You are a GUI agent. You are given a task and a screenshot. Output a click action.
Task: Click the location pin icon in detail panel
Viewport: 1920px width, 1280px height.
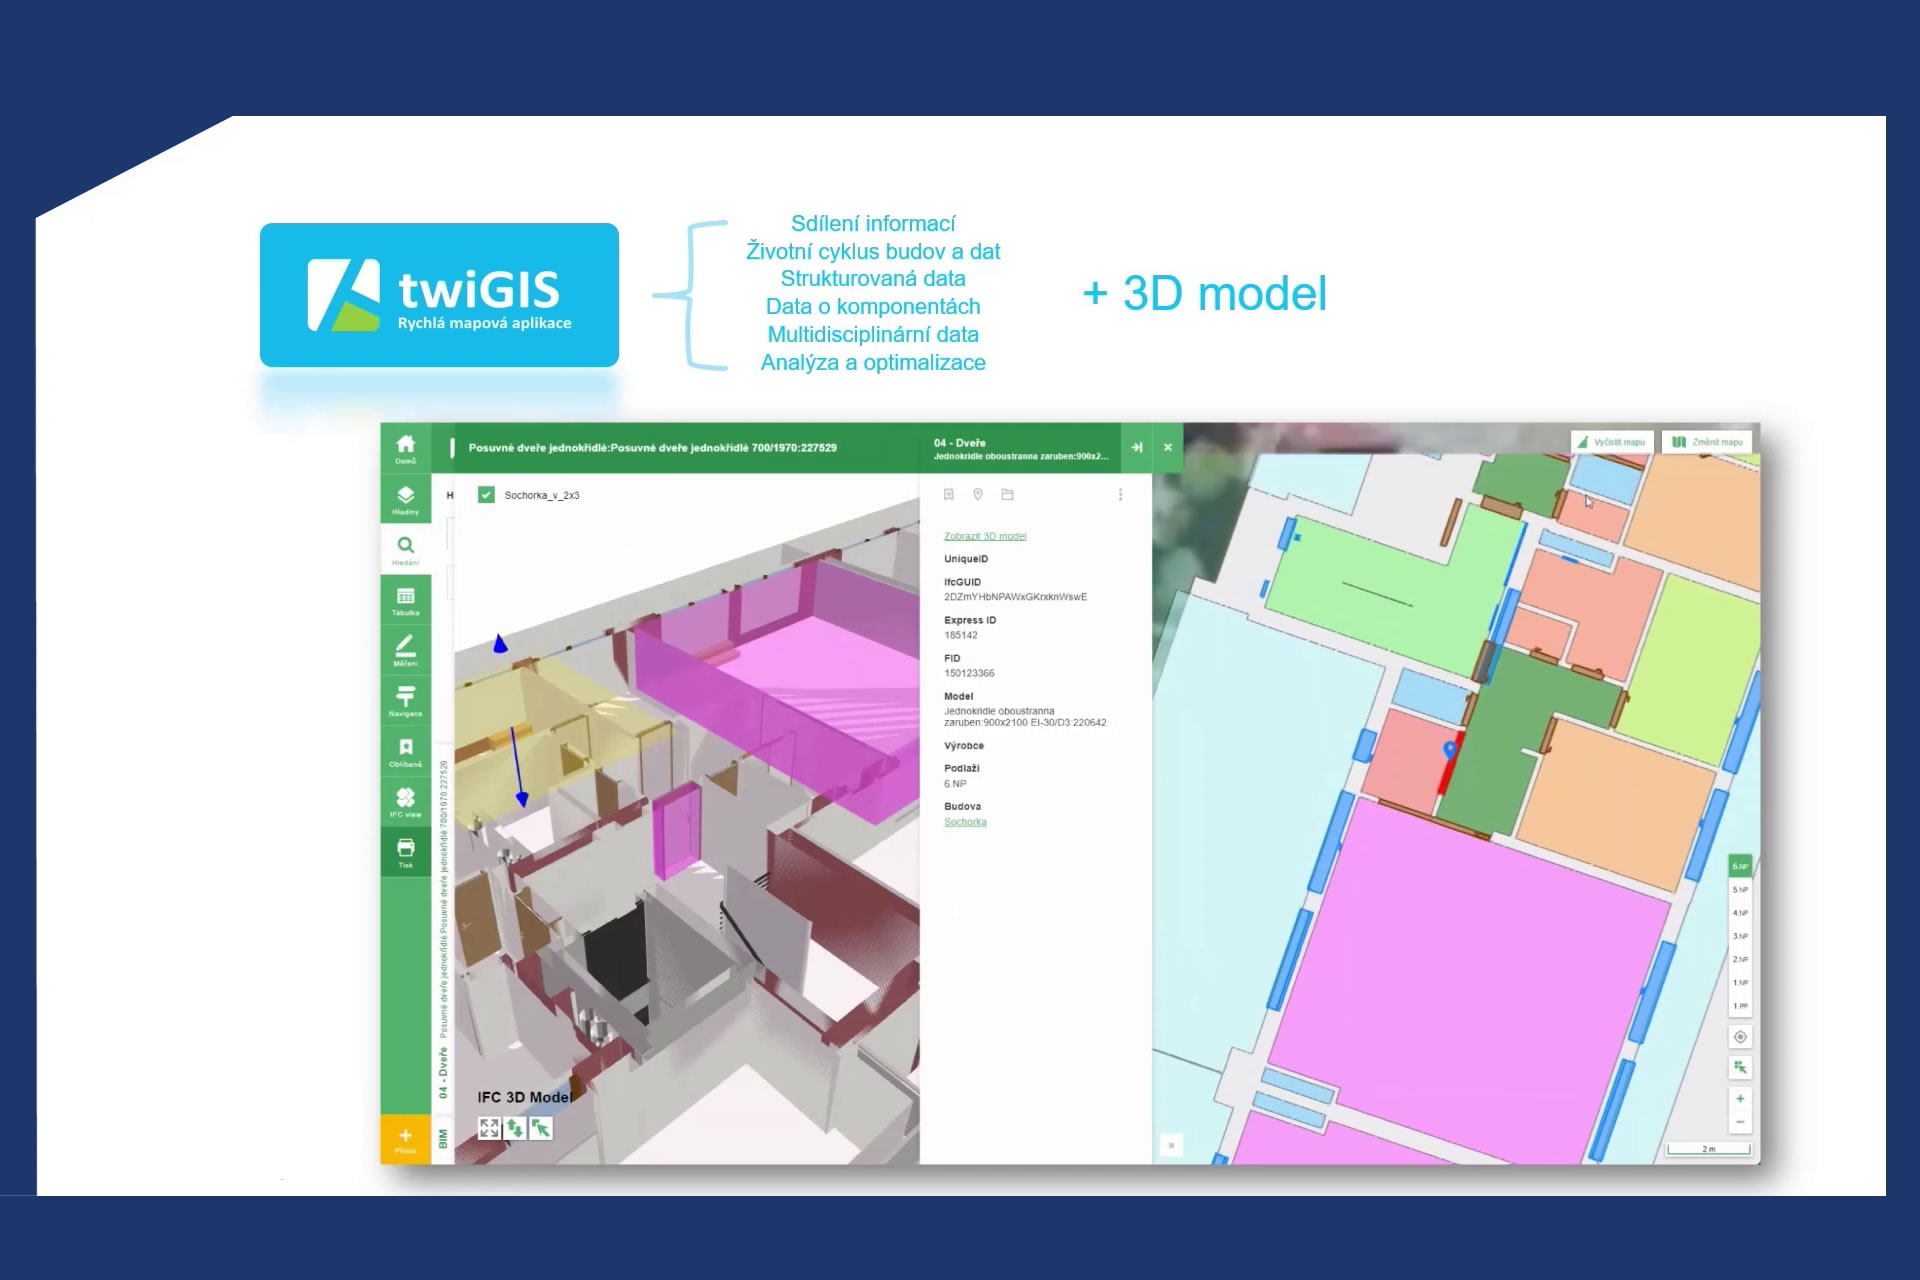click(978, 494)
